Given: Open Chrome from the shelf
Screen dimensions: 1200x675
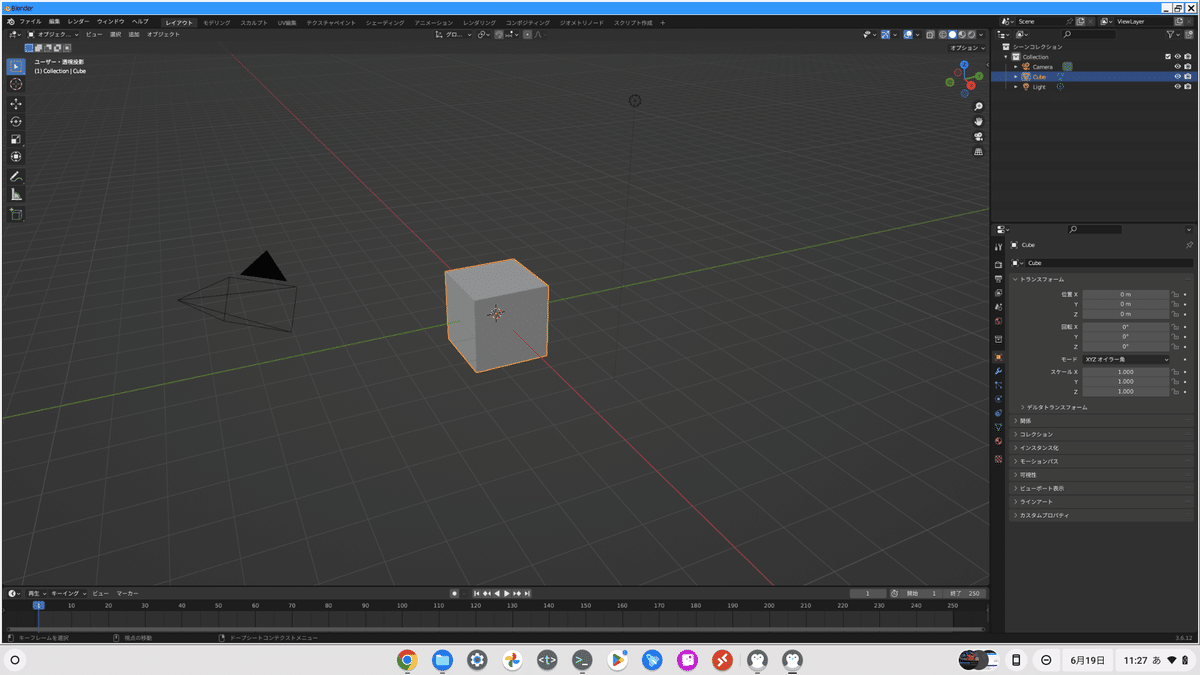Looking at the screenshot, I should (x=407, y=660).
